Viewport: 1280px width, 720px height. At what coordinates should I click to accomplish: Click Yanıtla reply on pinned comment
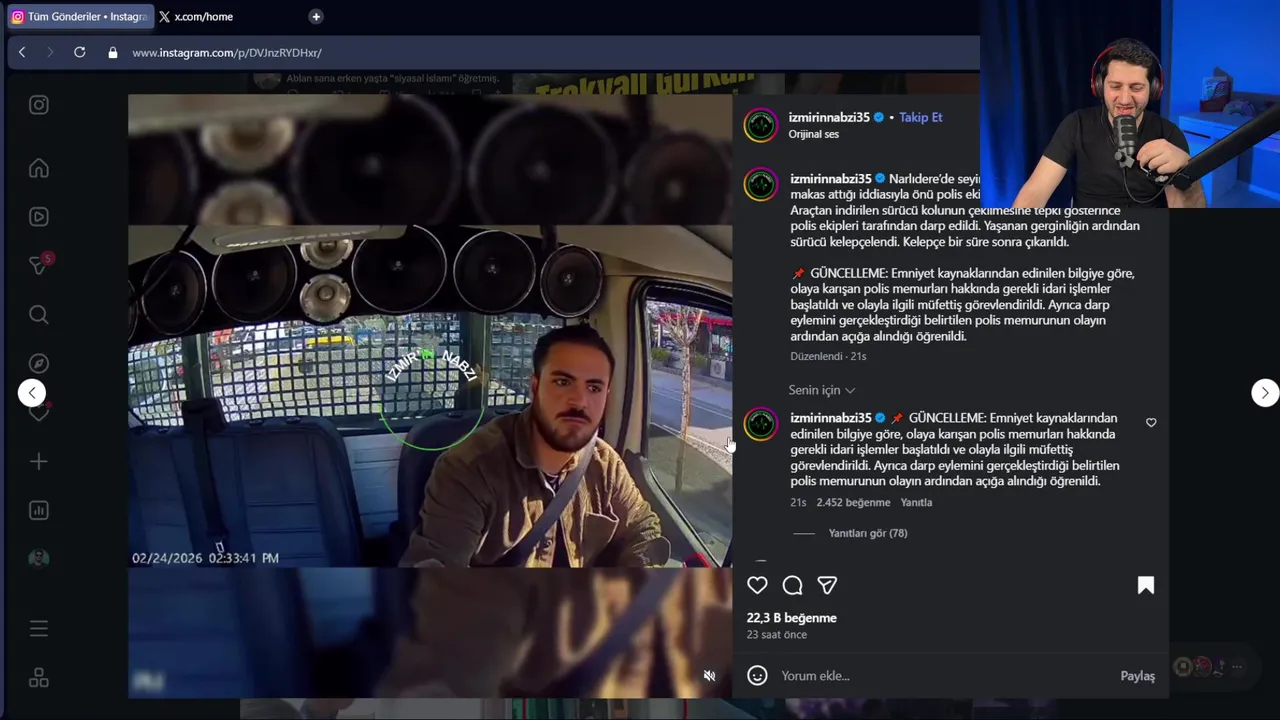916,503
